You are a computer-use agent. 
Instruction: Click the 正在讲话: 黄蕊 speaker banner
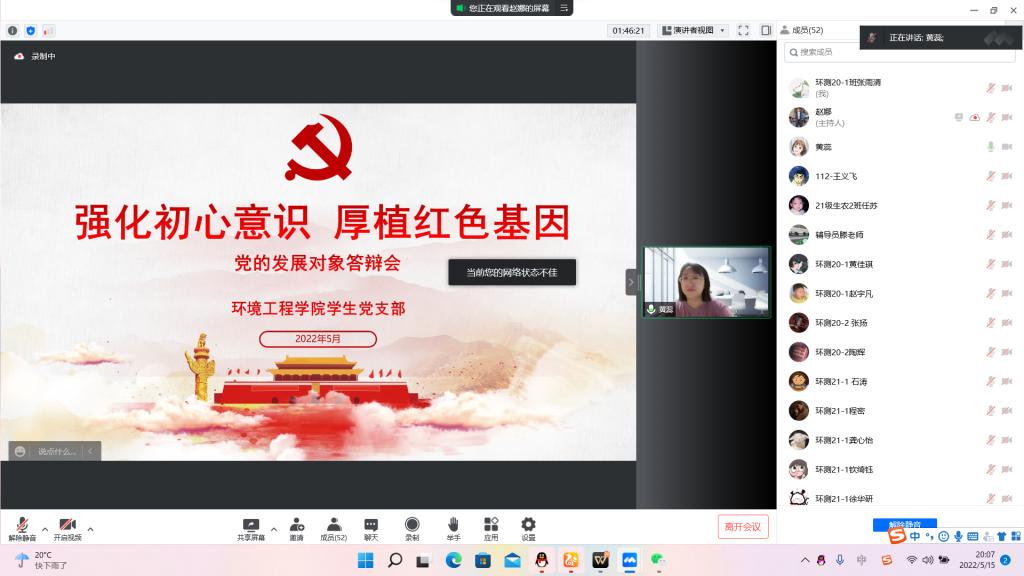pyautogui.click(x=940, y=38)
